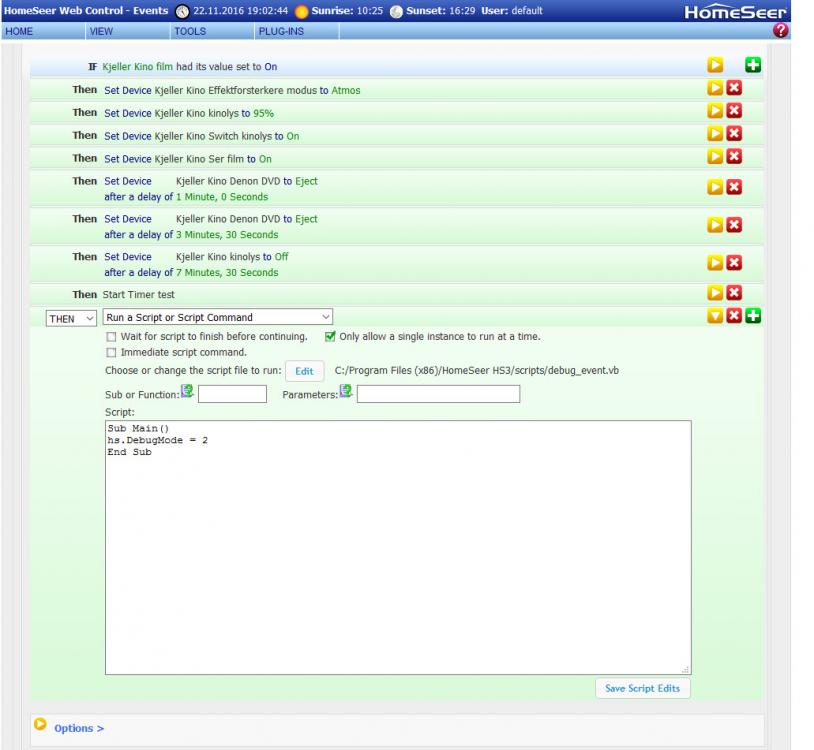Screen dimensions: 814x750
Task: Delete kinolys to Off 7 Minutes action
Action: point(734,263)
